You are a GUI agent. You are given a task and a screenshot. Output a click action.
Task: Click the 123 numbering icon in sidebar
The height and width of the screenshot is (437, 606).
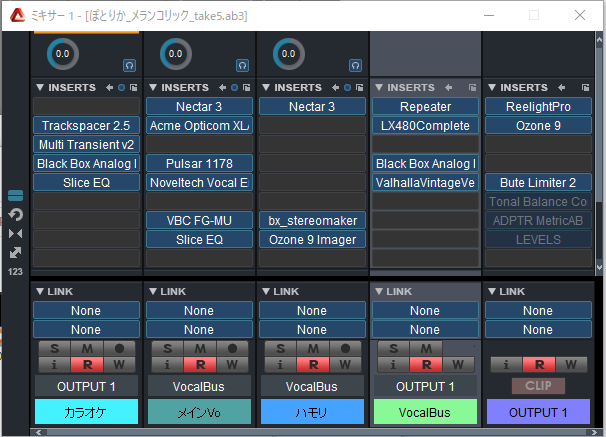tap(15, 272)
